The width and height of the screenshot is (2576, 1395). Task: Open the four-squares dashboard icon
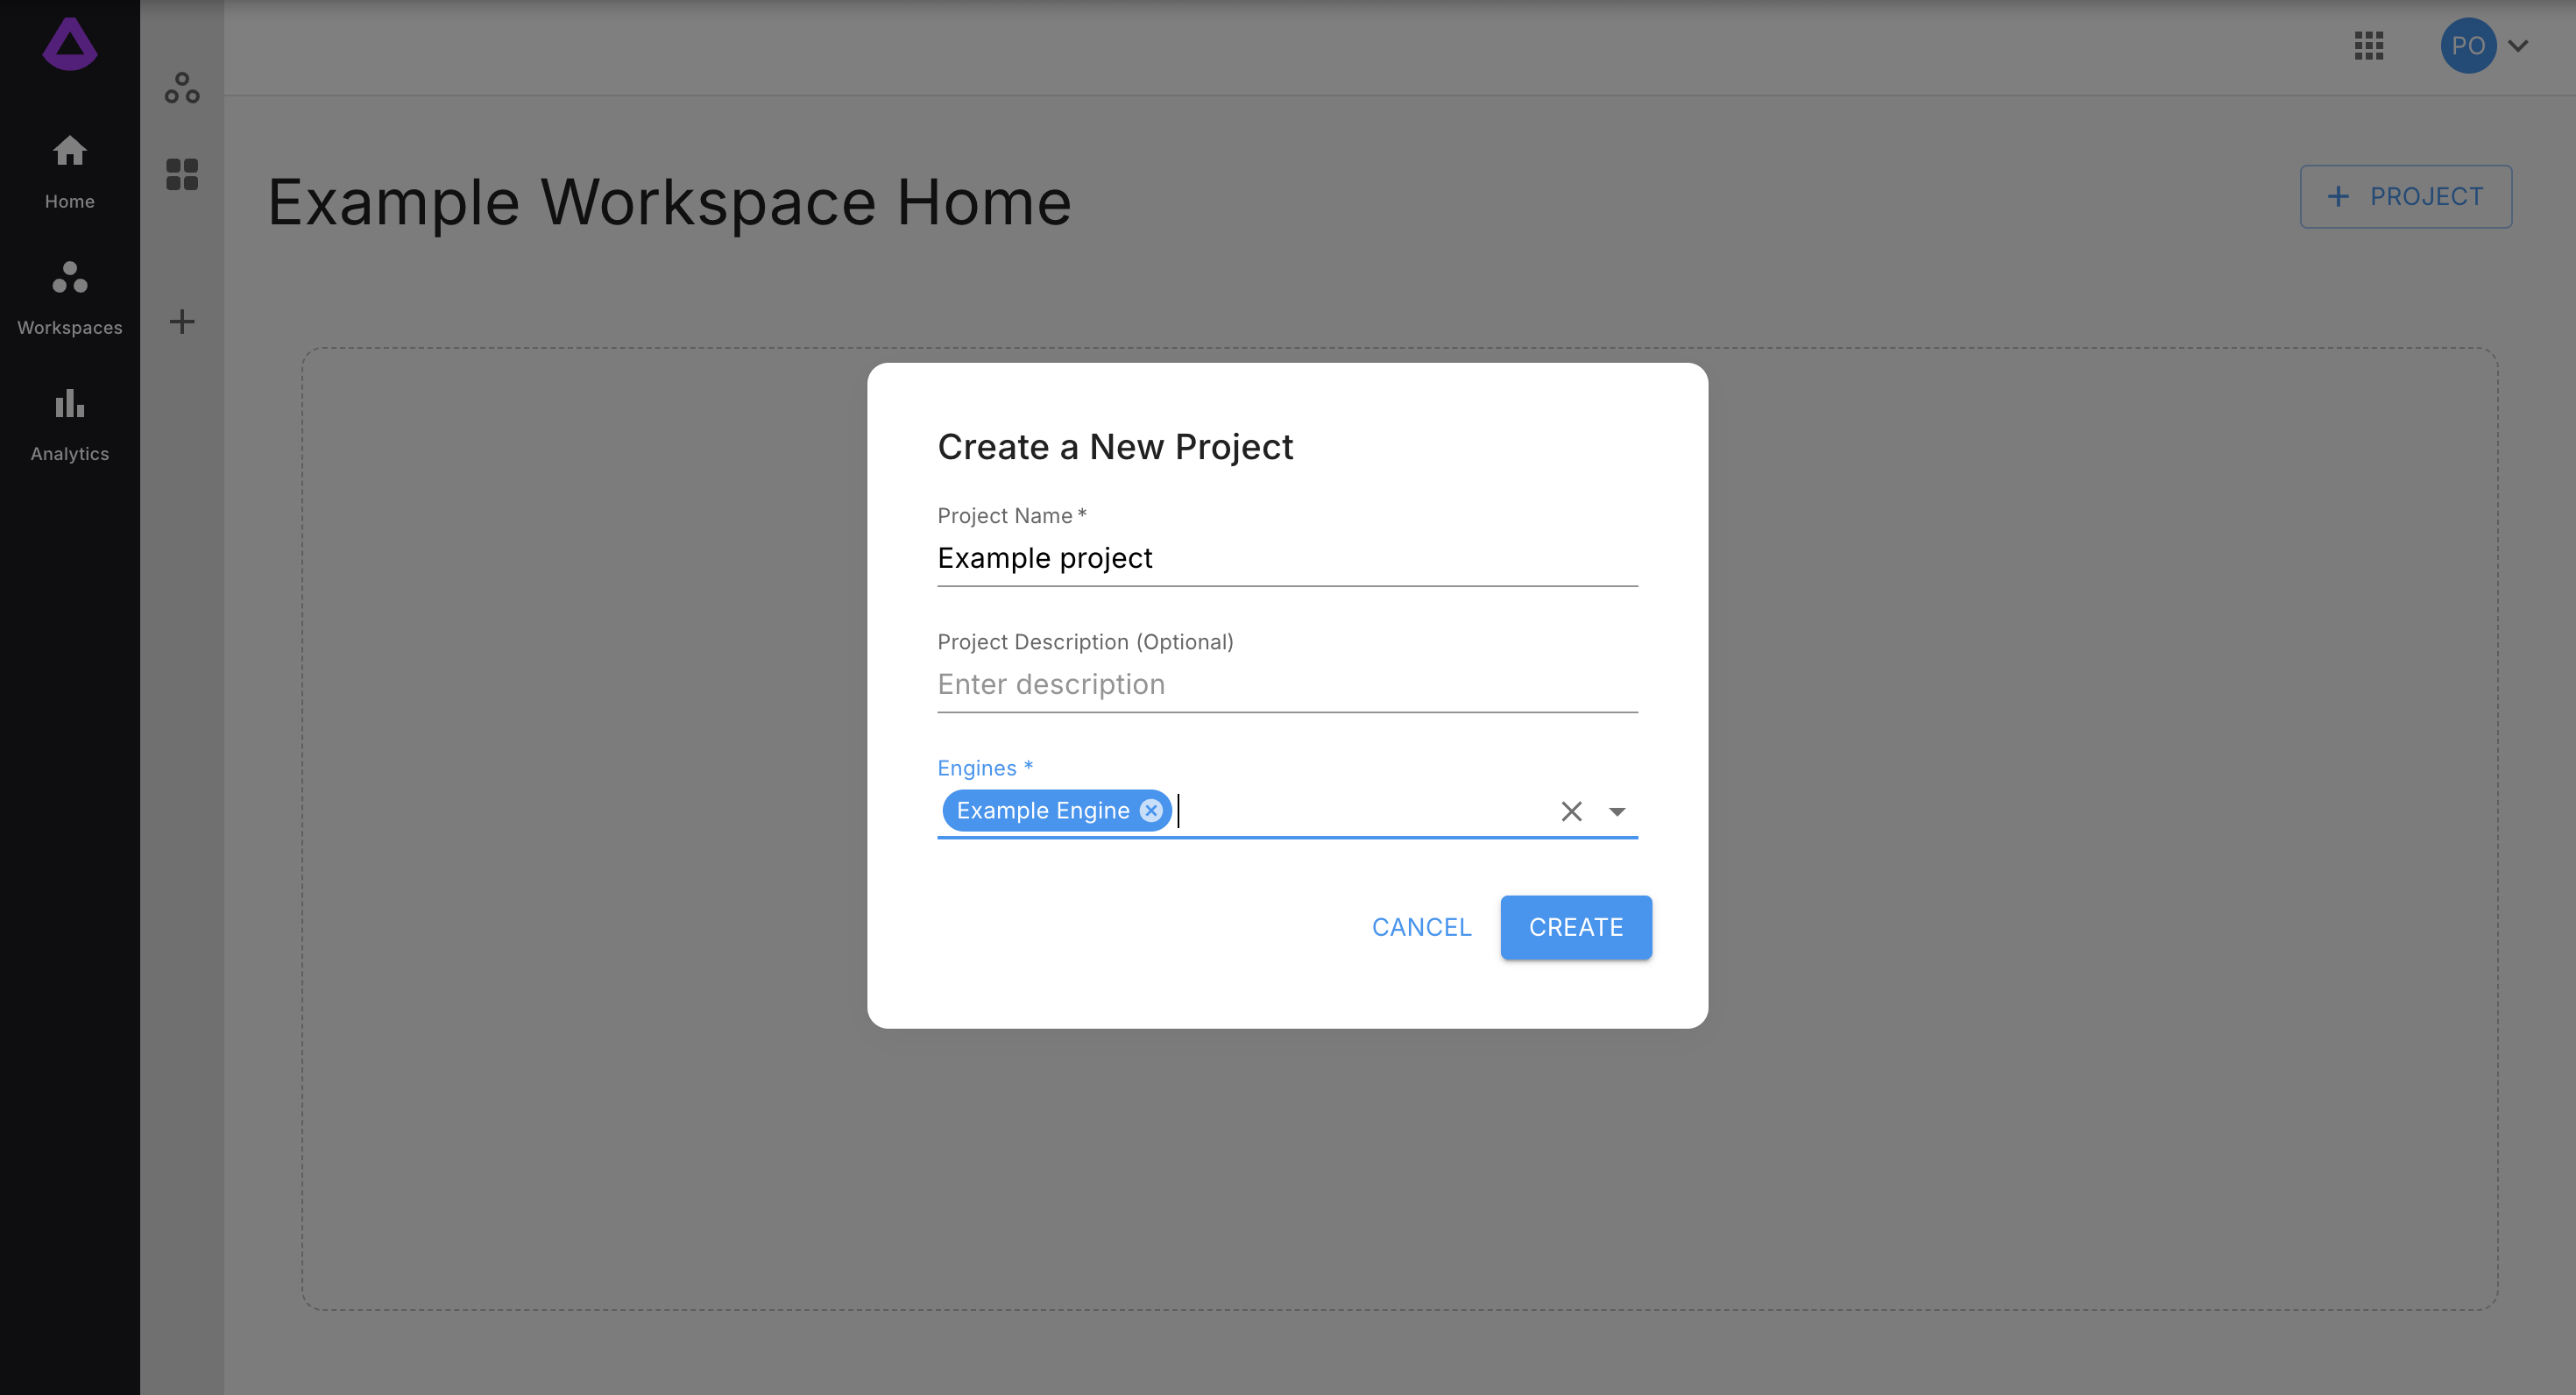click(182, 174)
